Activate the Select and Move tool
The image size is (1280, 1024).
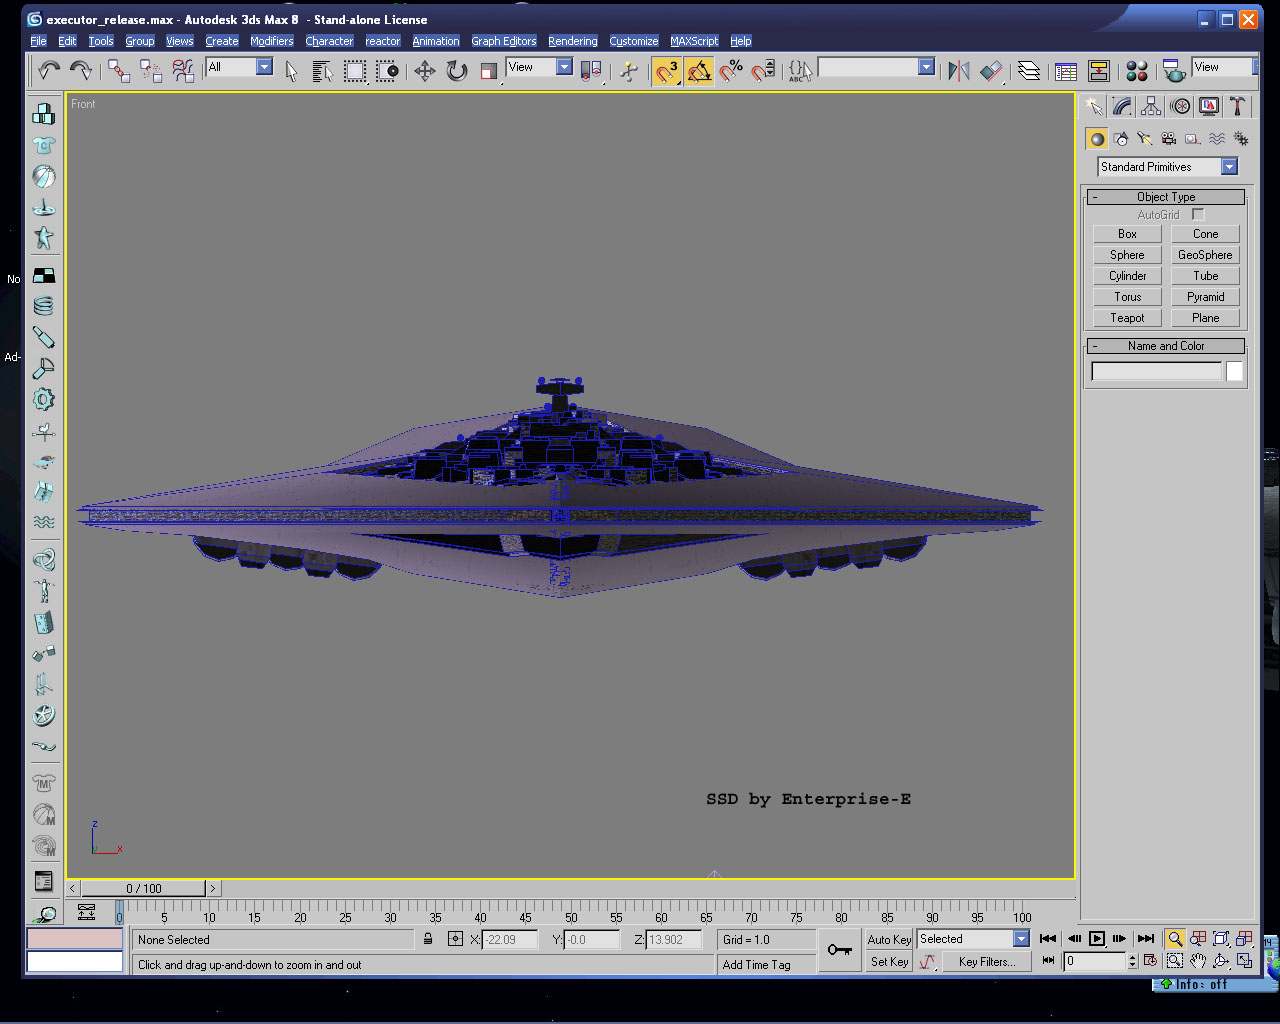coord(425,70)
